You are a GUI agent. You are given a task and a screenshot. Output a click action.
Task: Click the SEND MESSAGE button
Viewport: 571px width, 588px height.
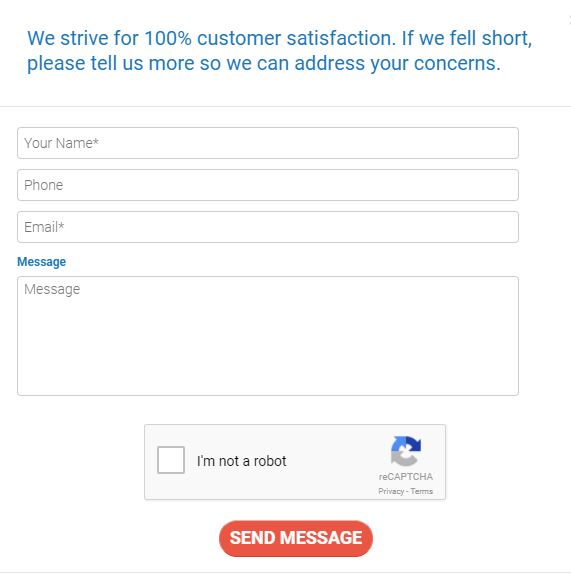(296, 538)
